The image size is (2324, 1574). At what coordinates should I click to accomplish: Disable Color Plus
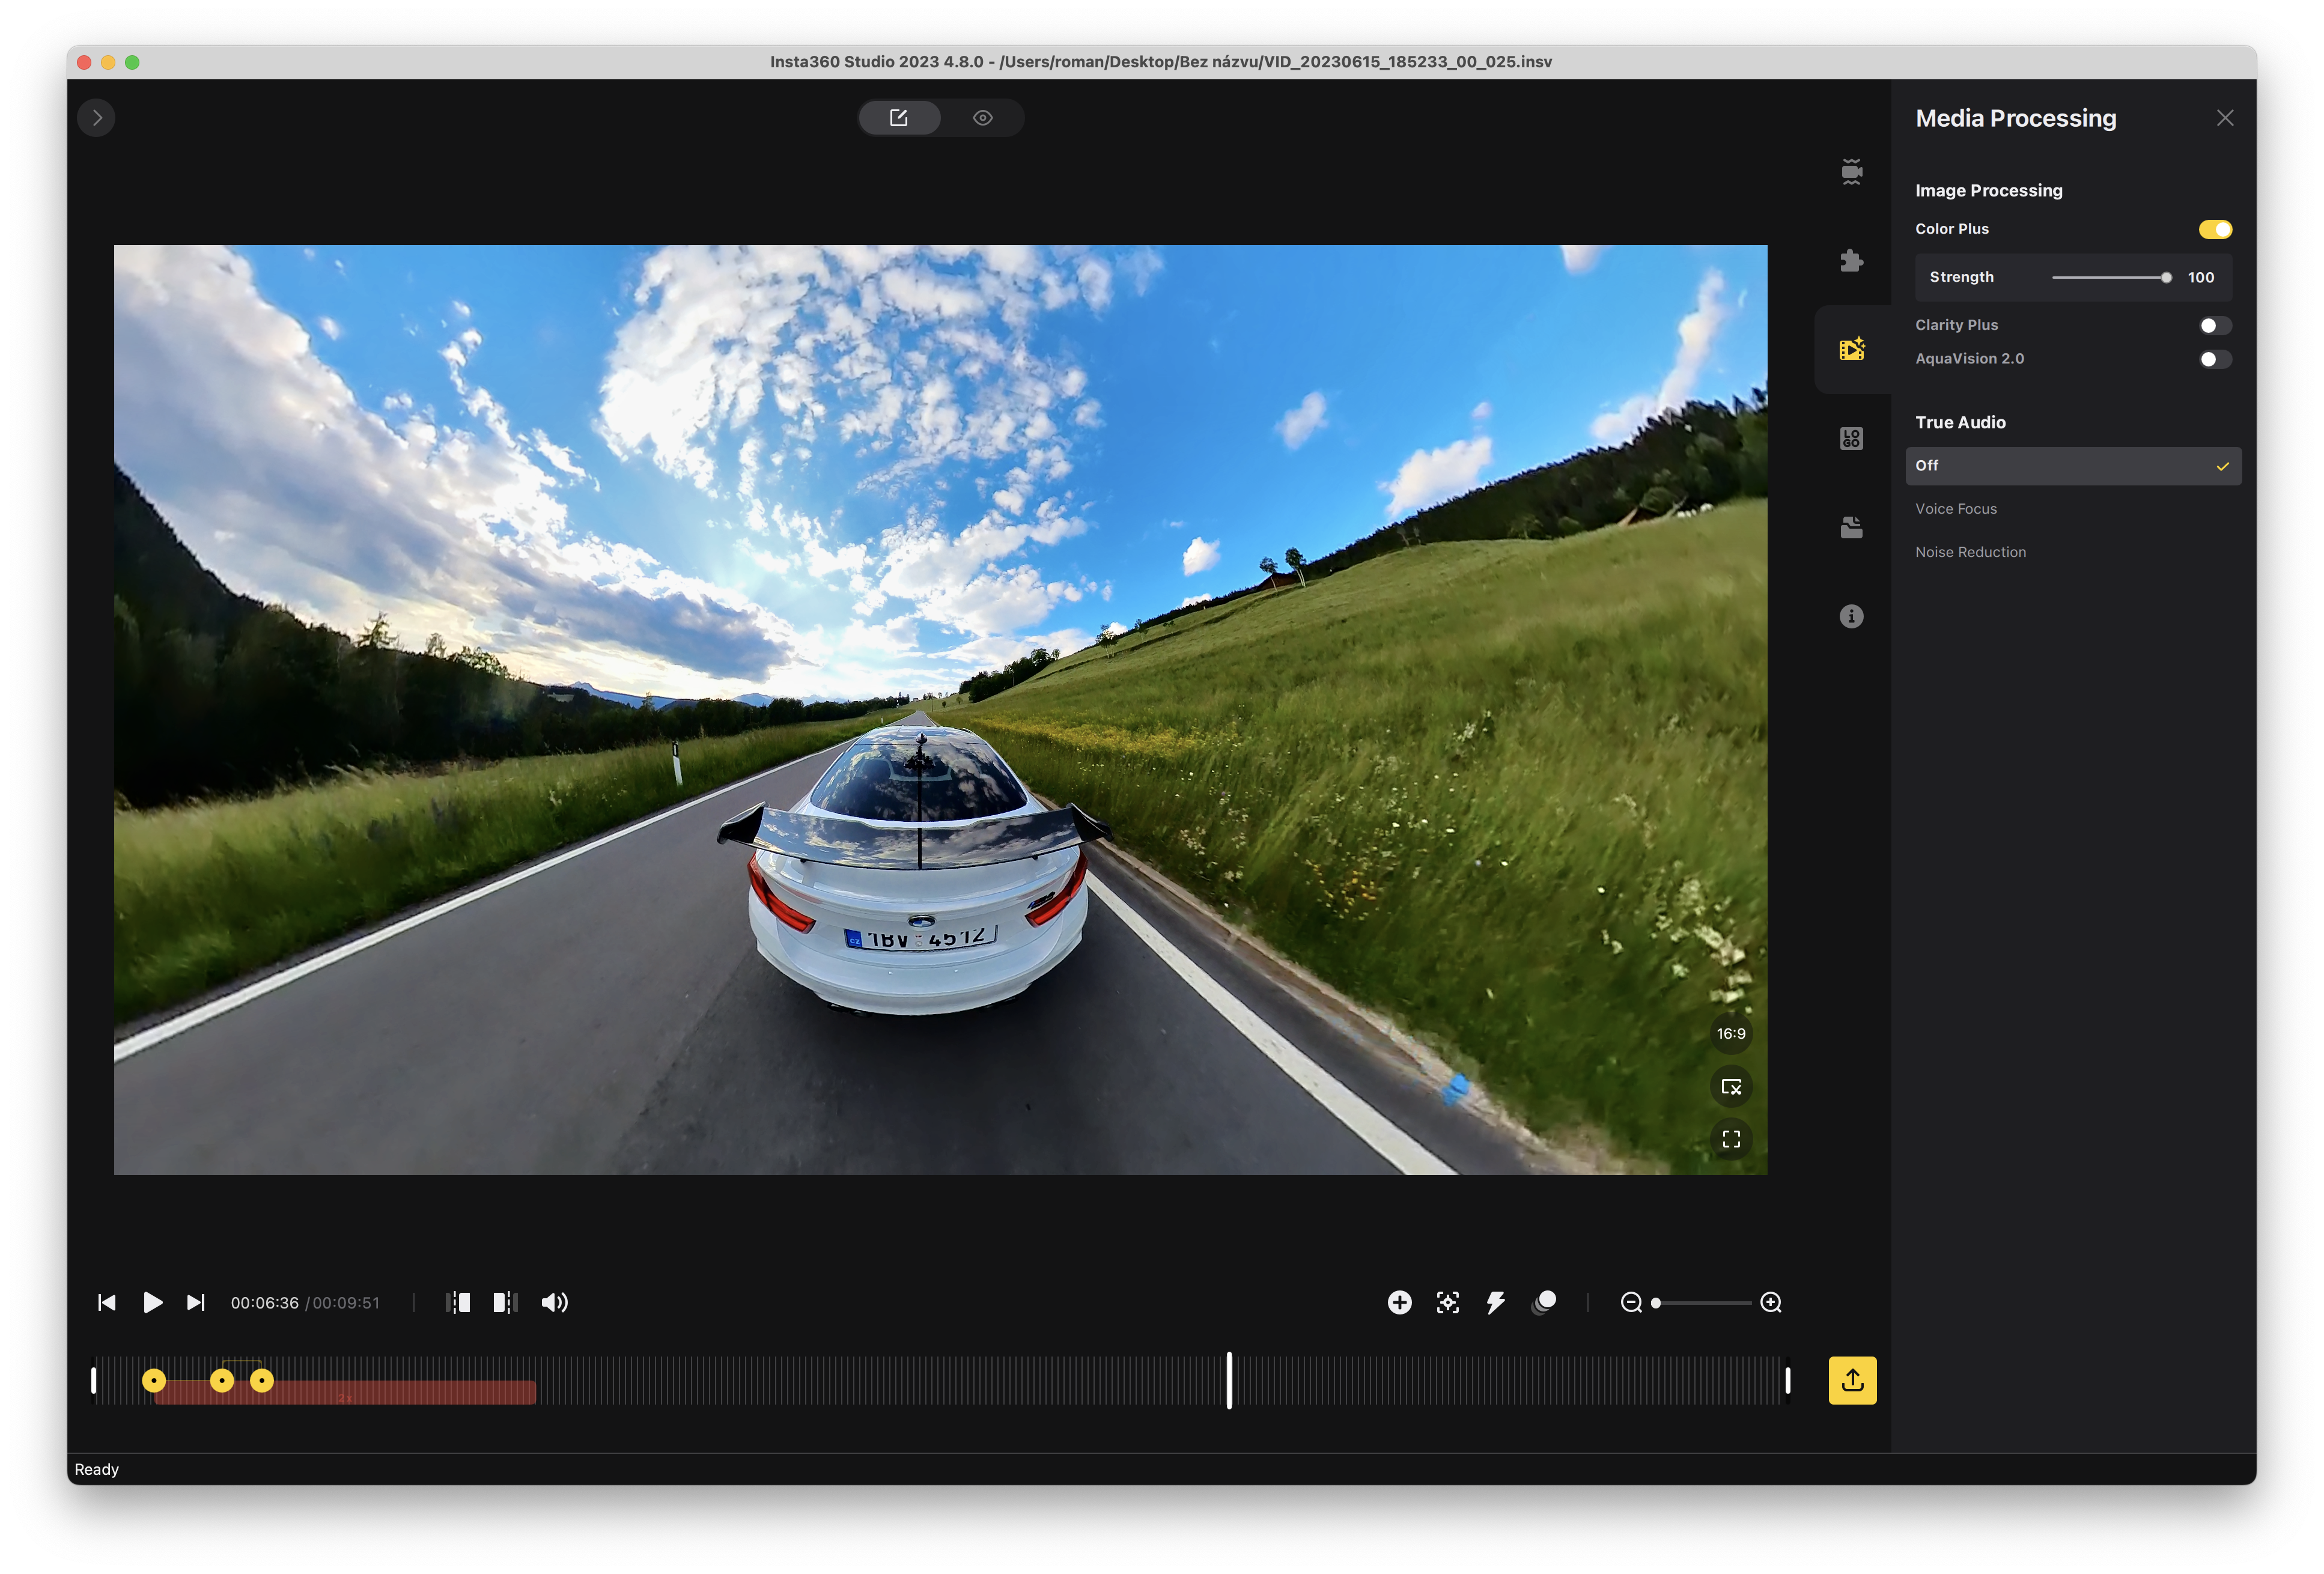(x=2216, y=229)
